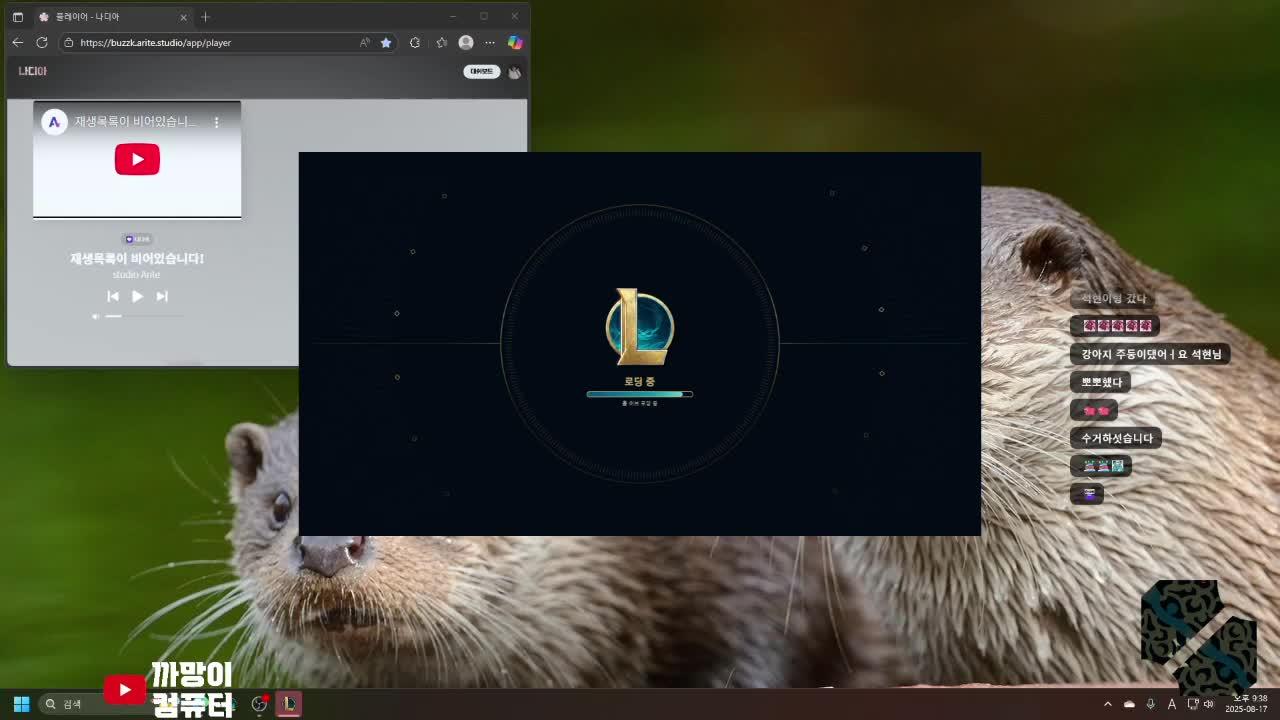Activate the Read aloud icon
This screenshot has width=1280, height=720.
[364, 43]
